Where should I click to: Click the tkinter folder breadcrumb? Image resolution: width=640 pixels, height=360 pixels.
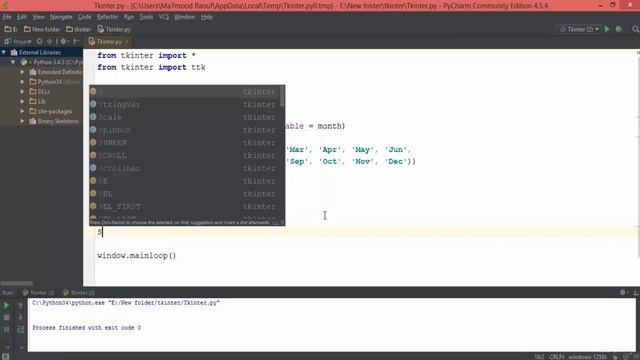coord(79,29)
